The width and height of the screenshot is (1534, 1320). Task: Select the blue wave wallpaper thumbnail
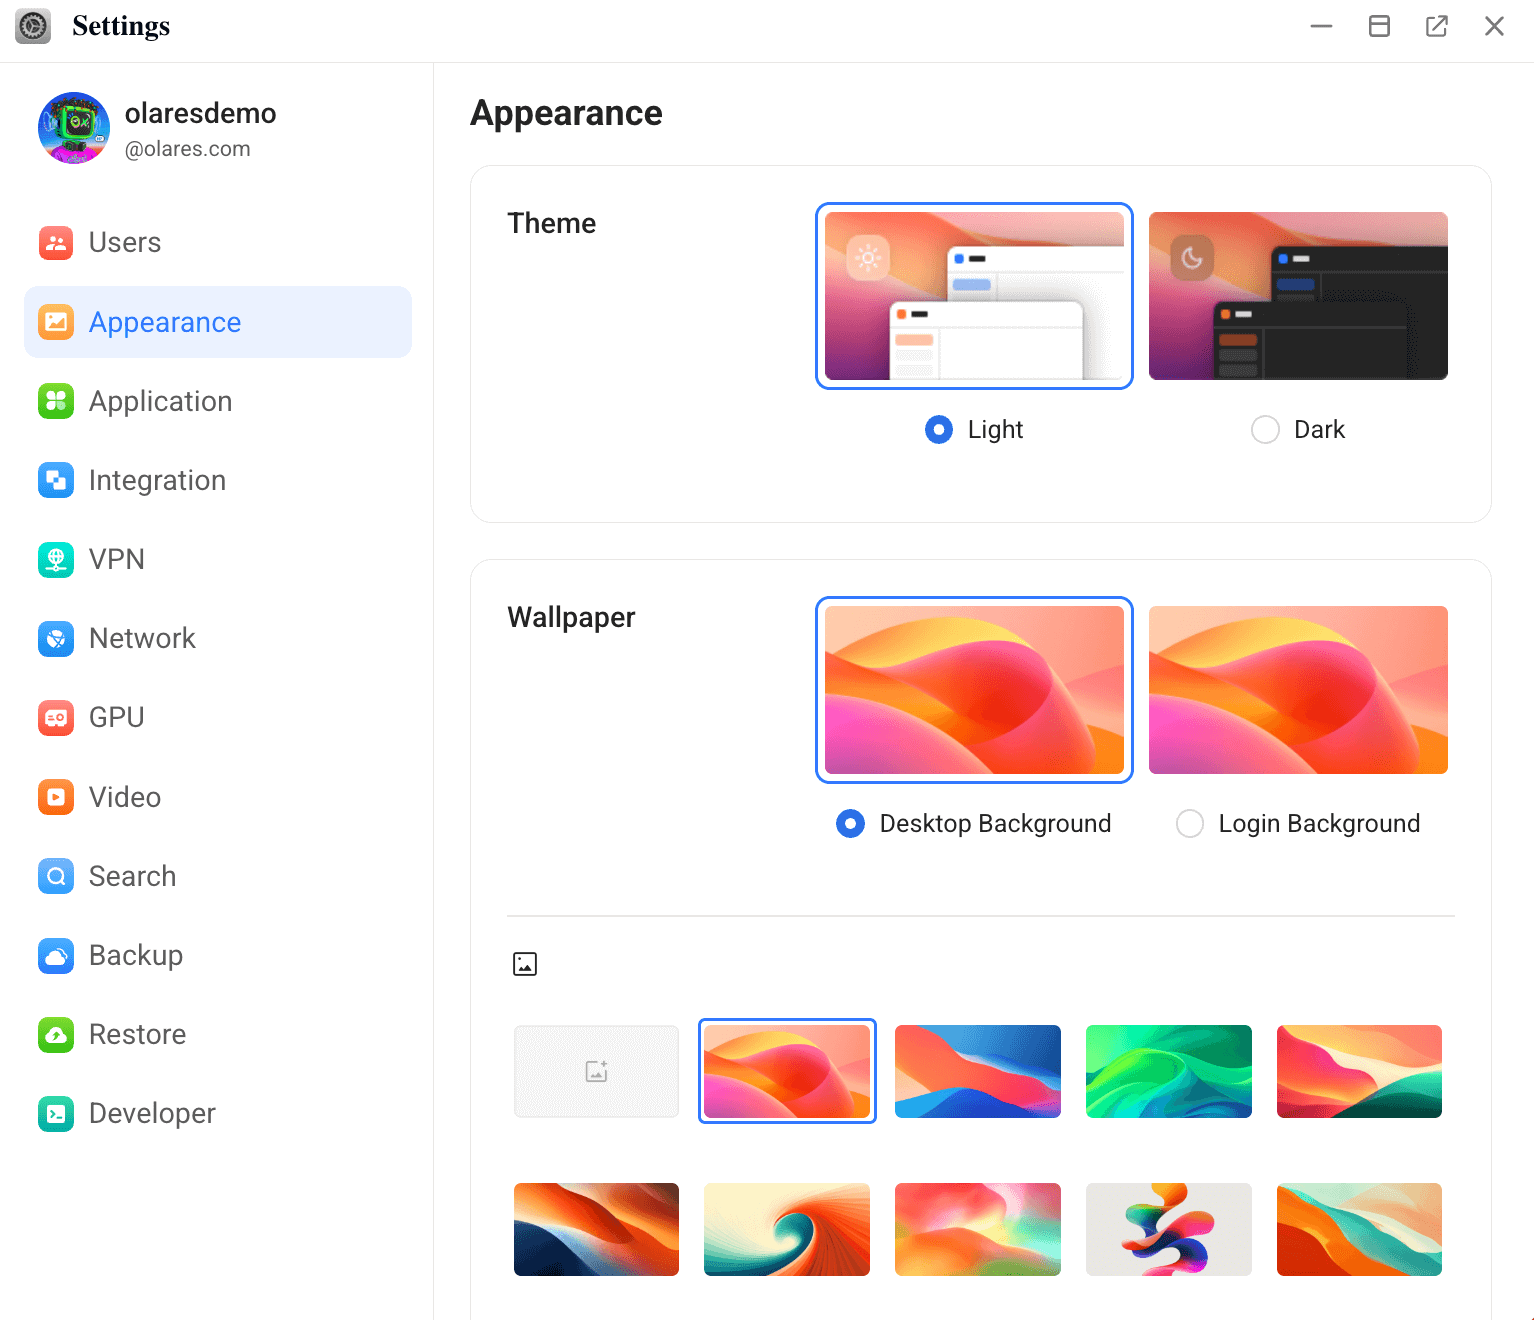pyautogui.click(x=977, y=1071)
